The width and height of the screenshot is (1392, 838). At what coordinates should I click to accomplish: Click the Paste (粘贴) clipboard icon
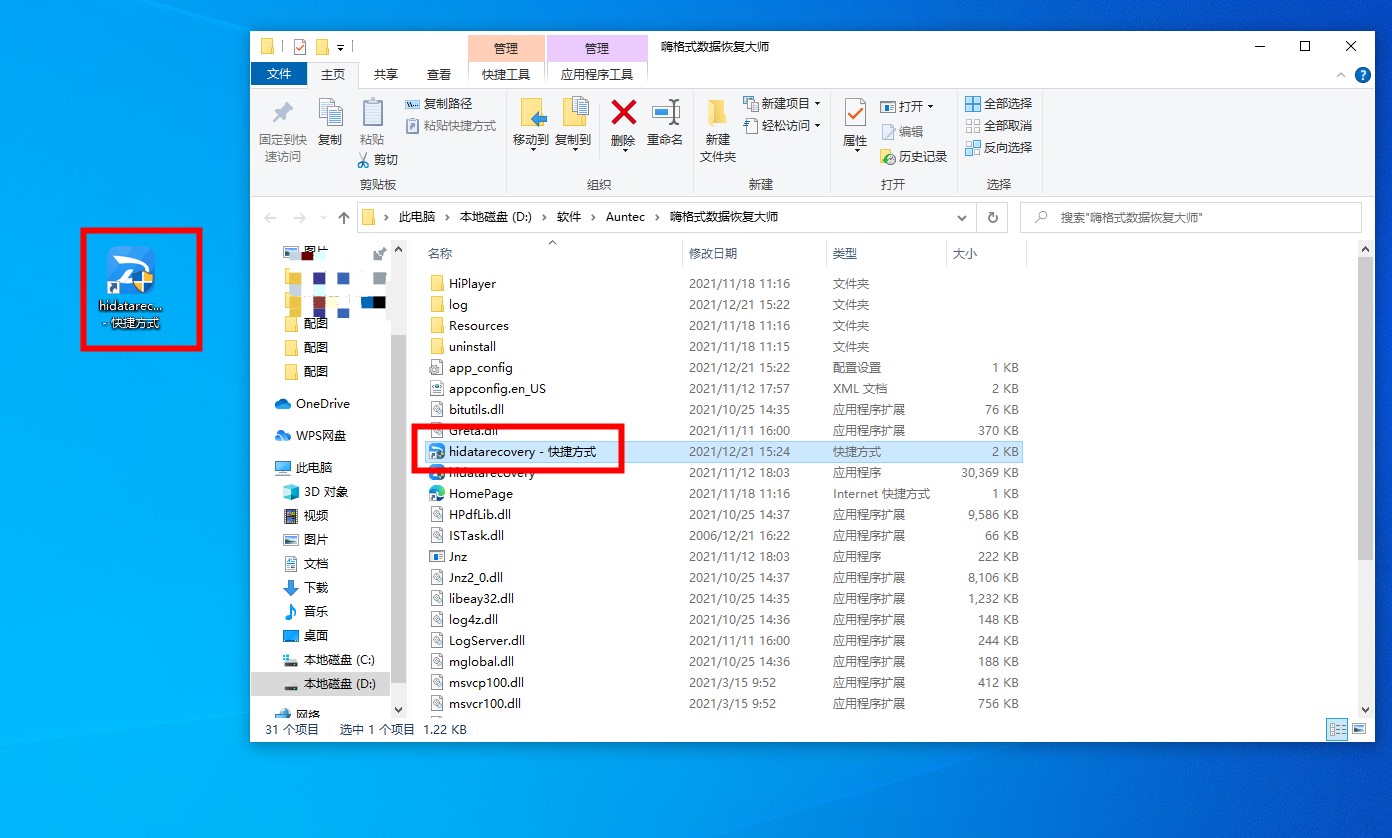(372, 112)
